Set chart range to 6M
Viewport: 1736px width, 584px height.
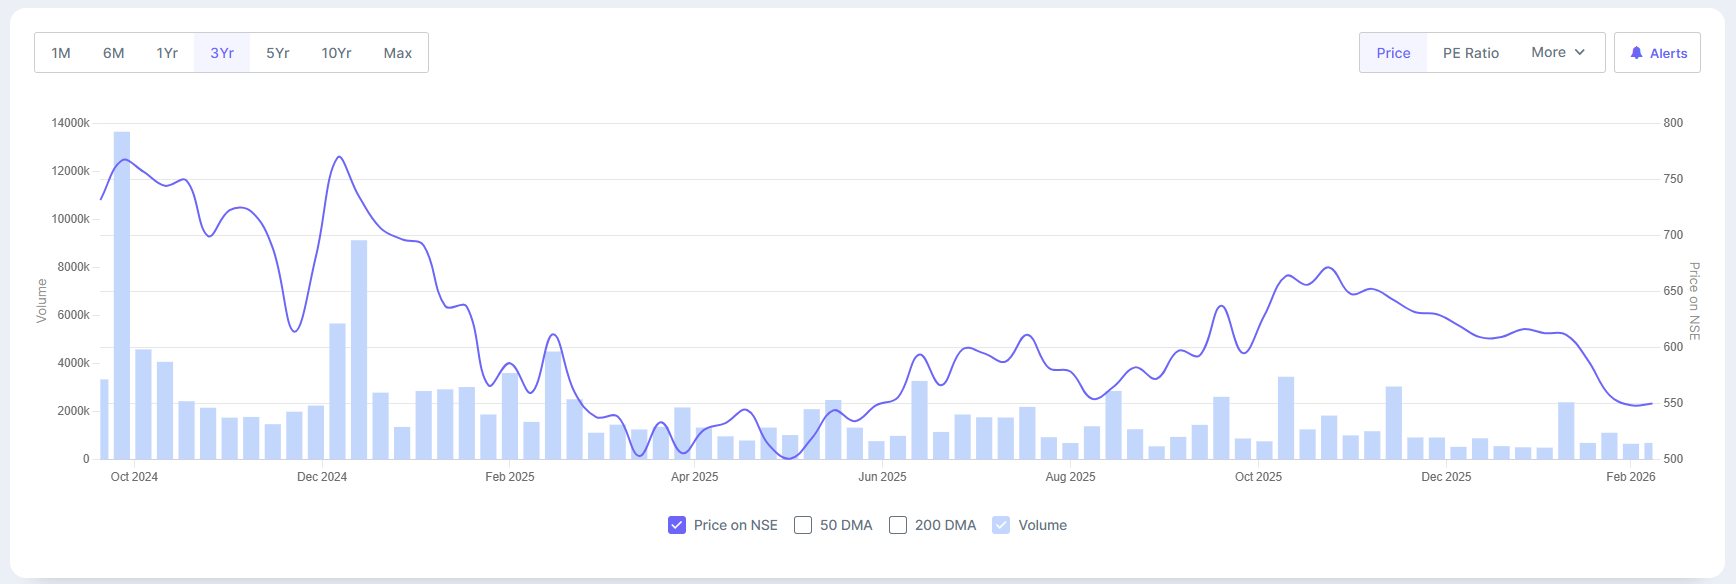coord(113,53)
